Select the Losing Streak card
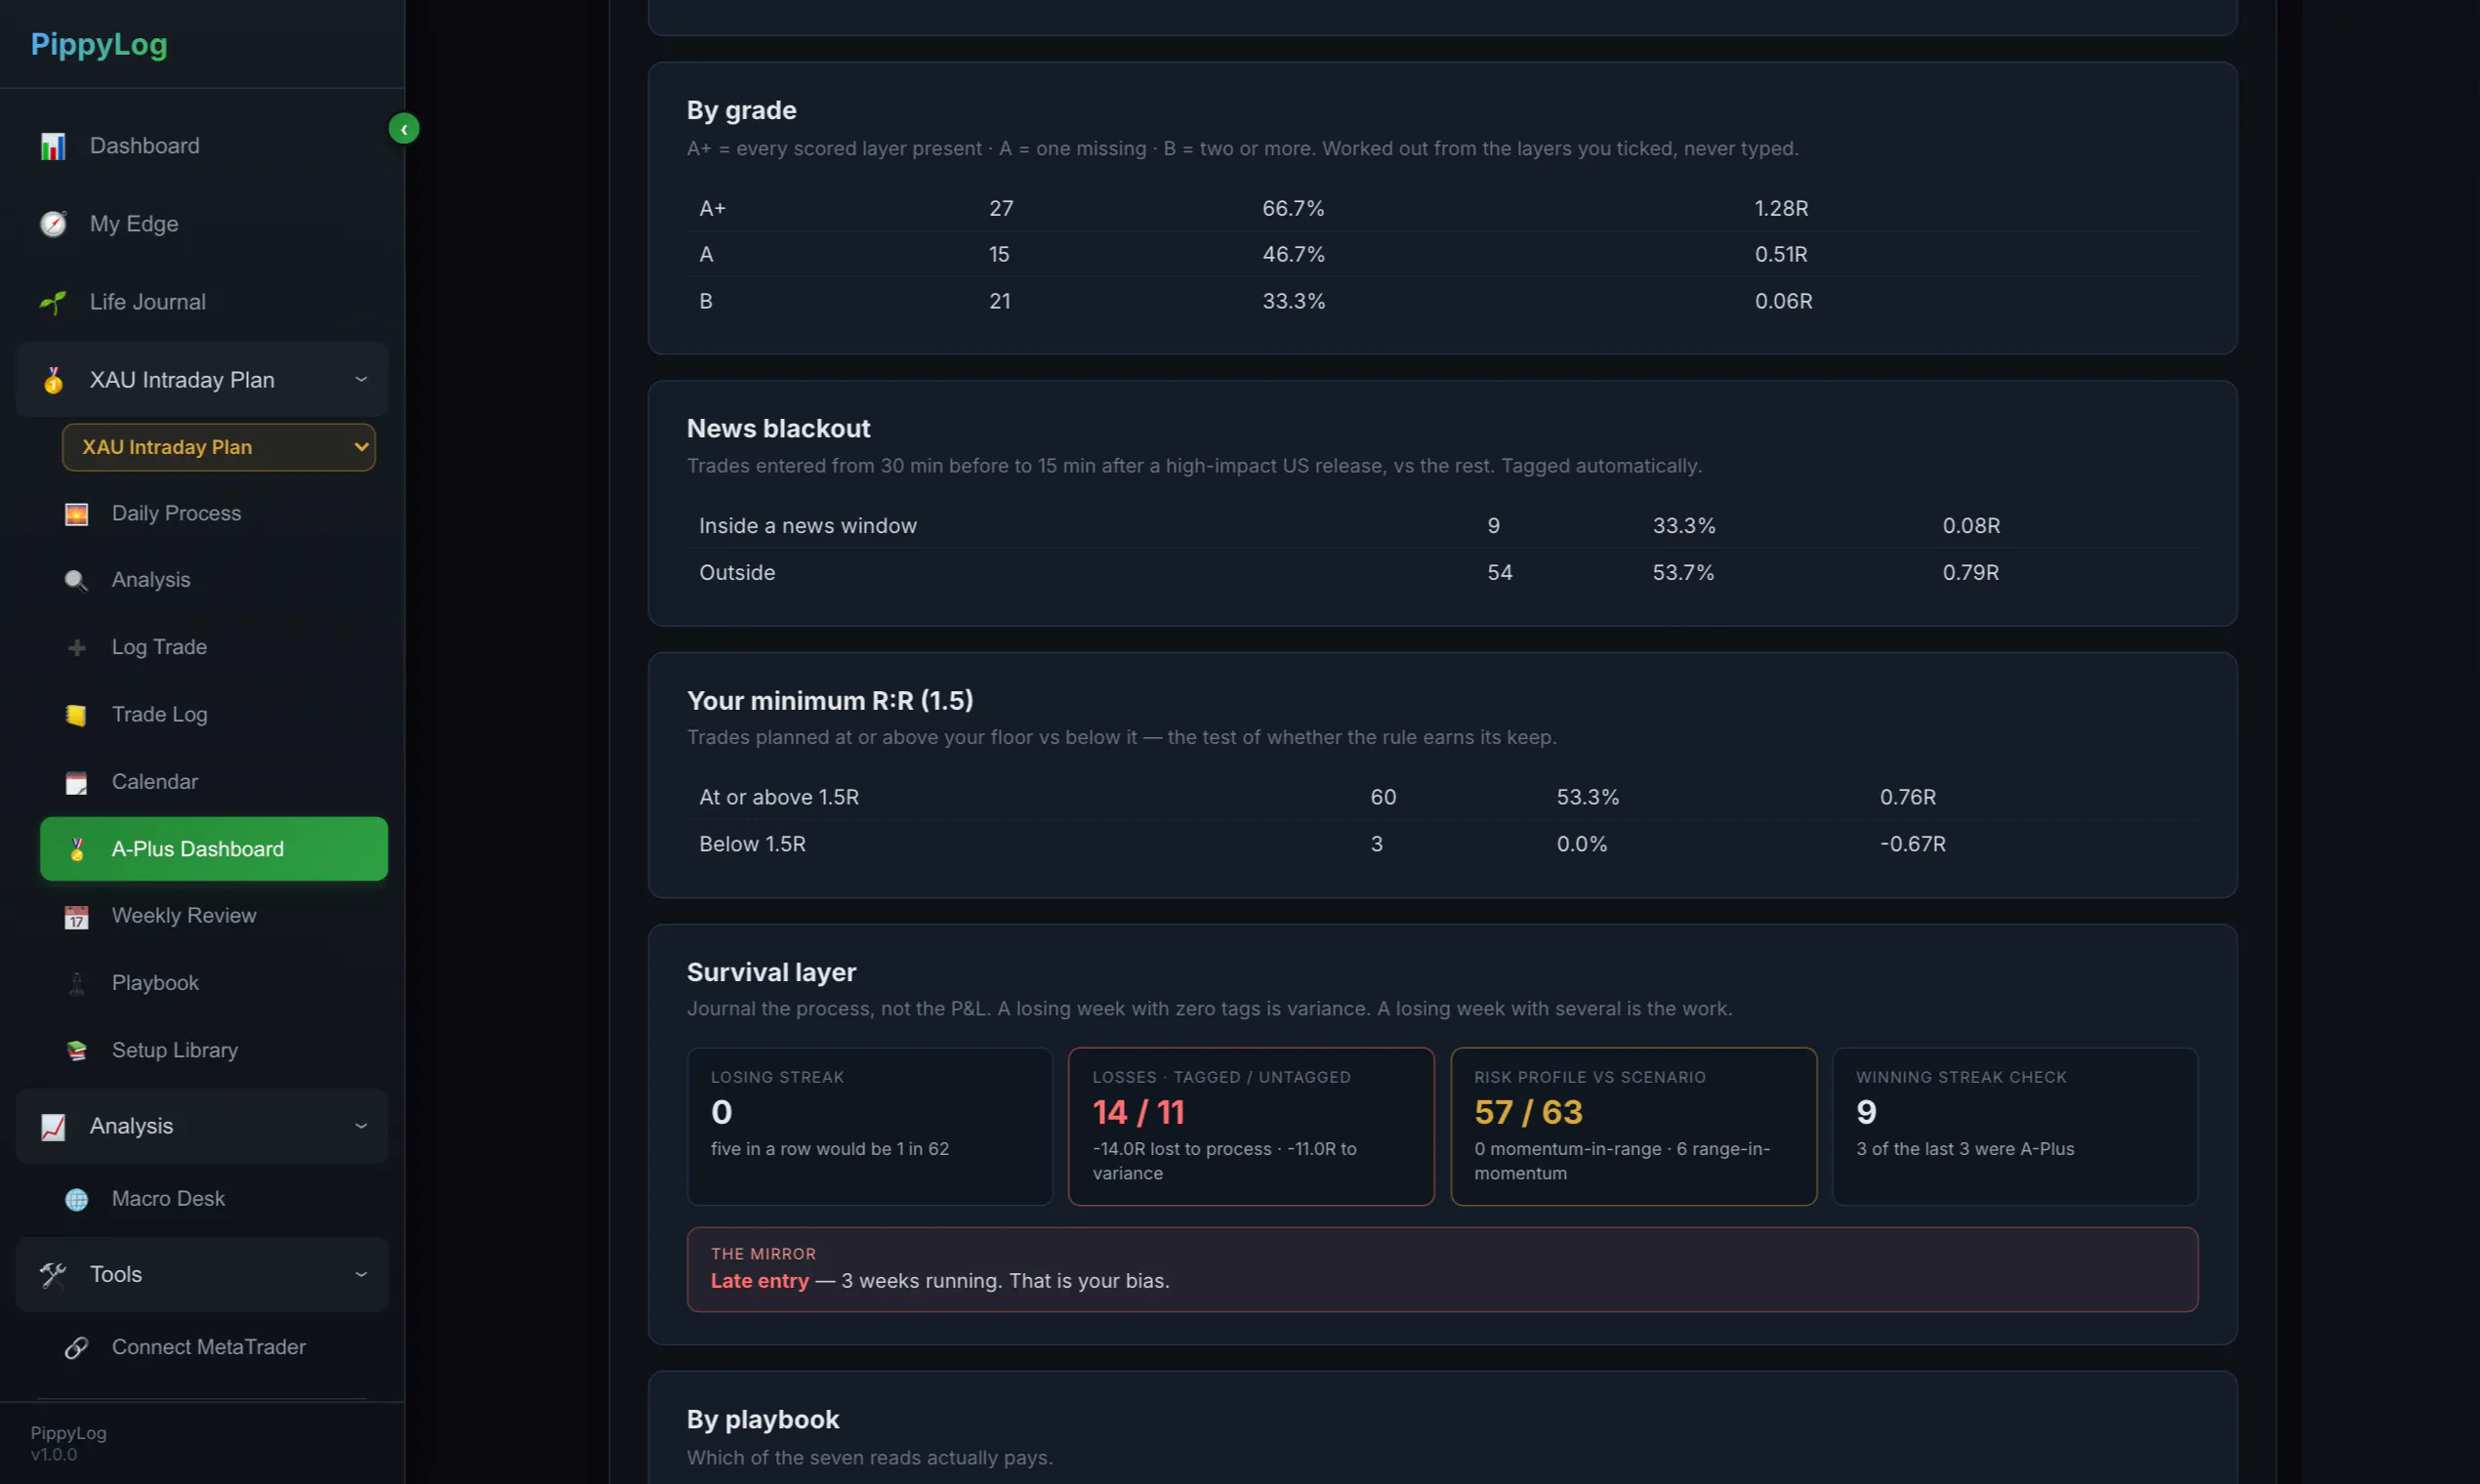The height and width of the screenshot is (1484, 2480). click(869, 1127)
